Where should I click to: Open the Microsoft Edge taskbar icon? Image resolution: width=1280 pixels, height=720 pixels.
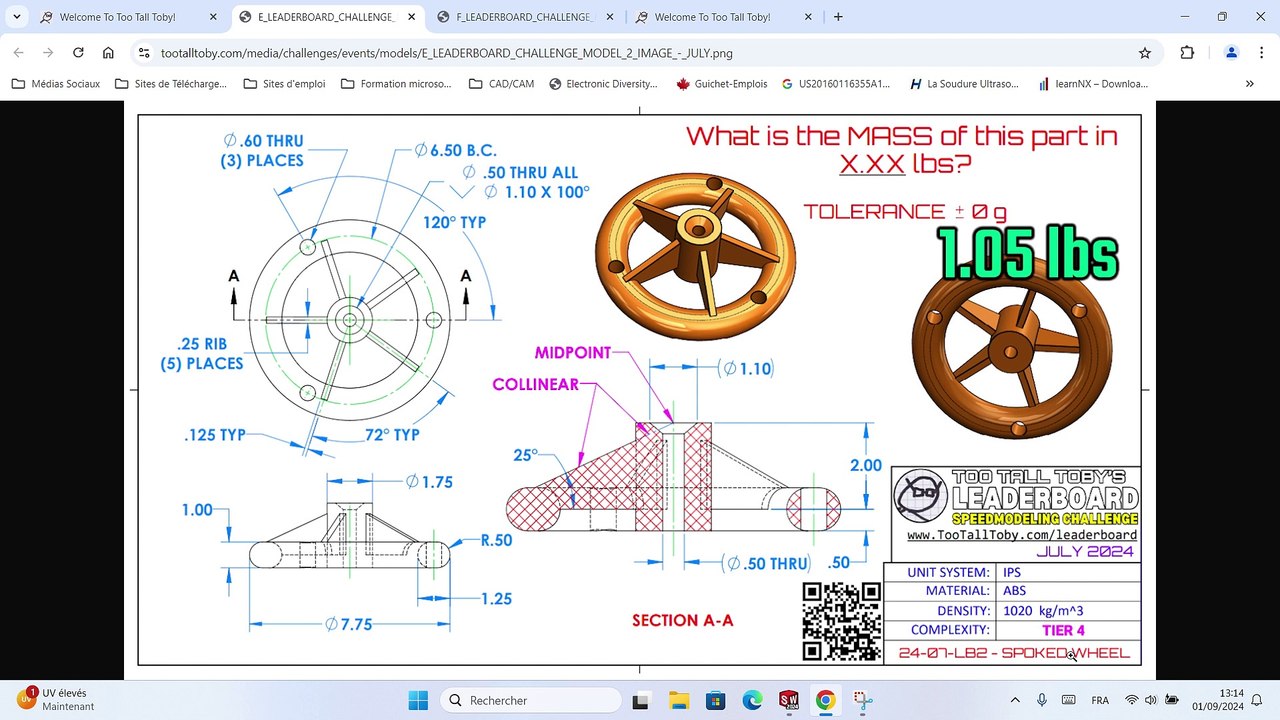coord(752,700)
